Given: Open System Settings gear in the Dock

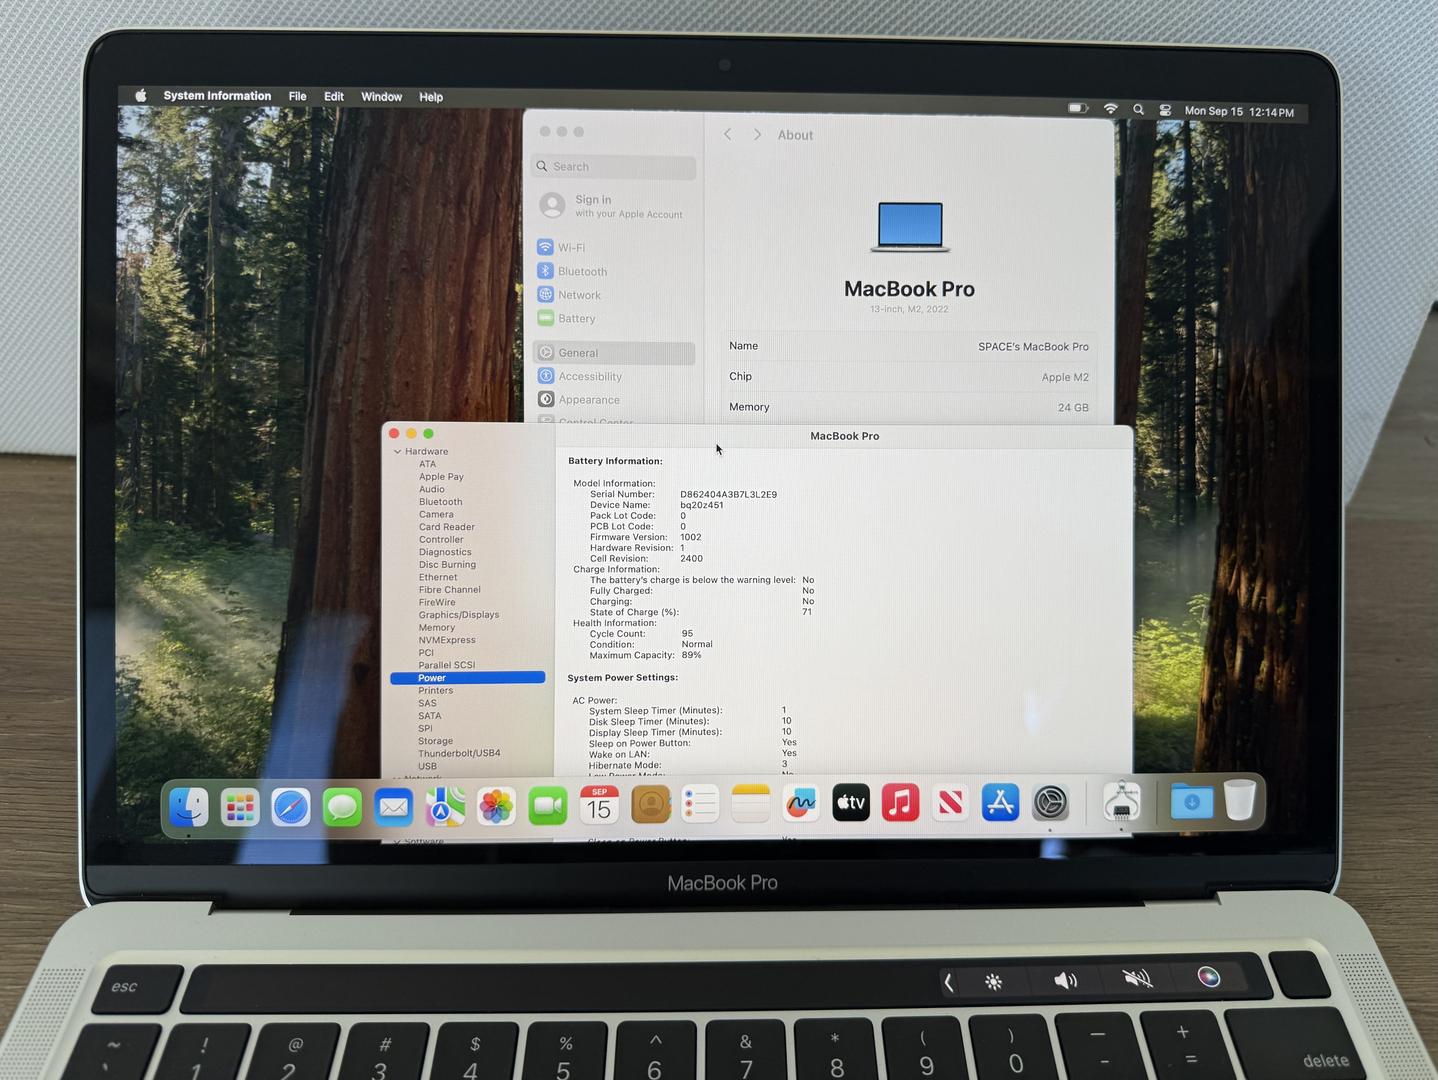Looking at the screenshot, I should click(x=1050, y=802).
